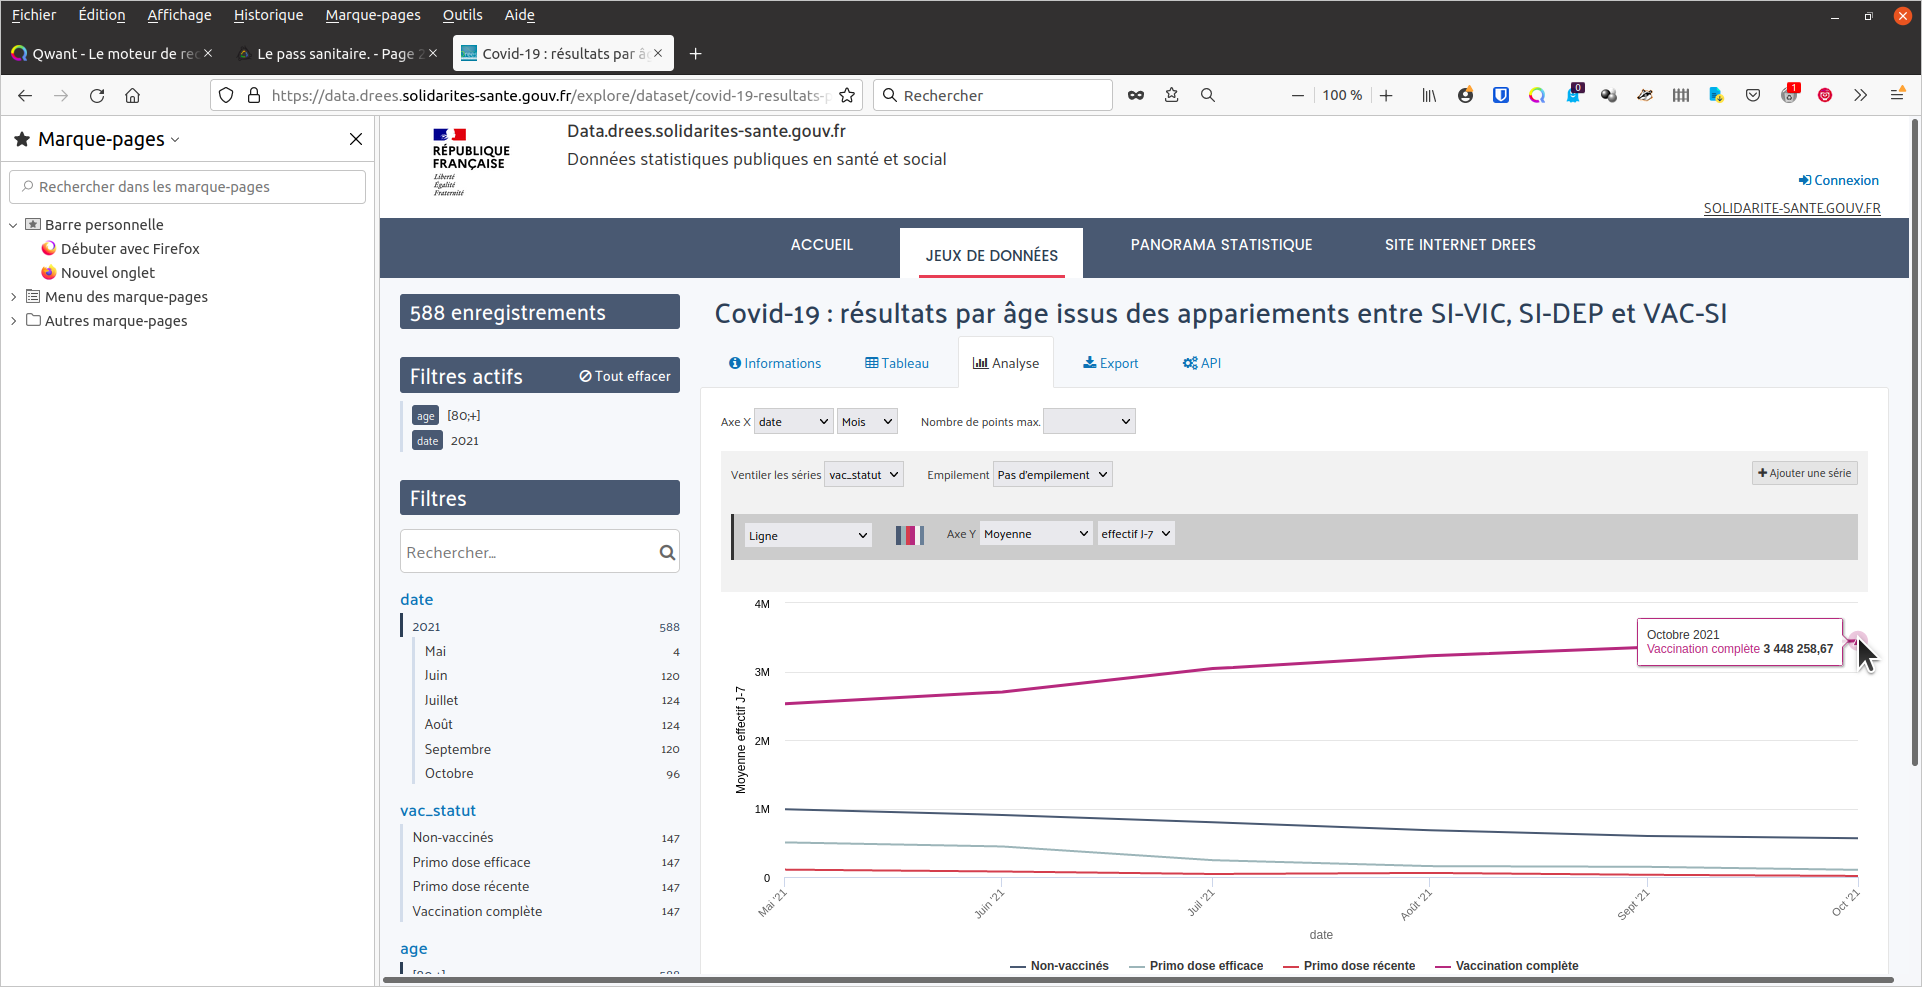Open the Pas d'empilement stacking dropdown

point(1052,475)
